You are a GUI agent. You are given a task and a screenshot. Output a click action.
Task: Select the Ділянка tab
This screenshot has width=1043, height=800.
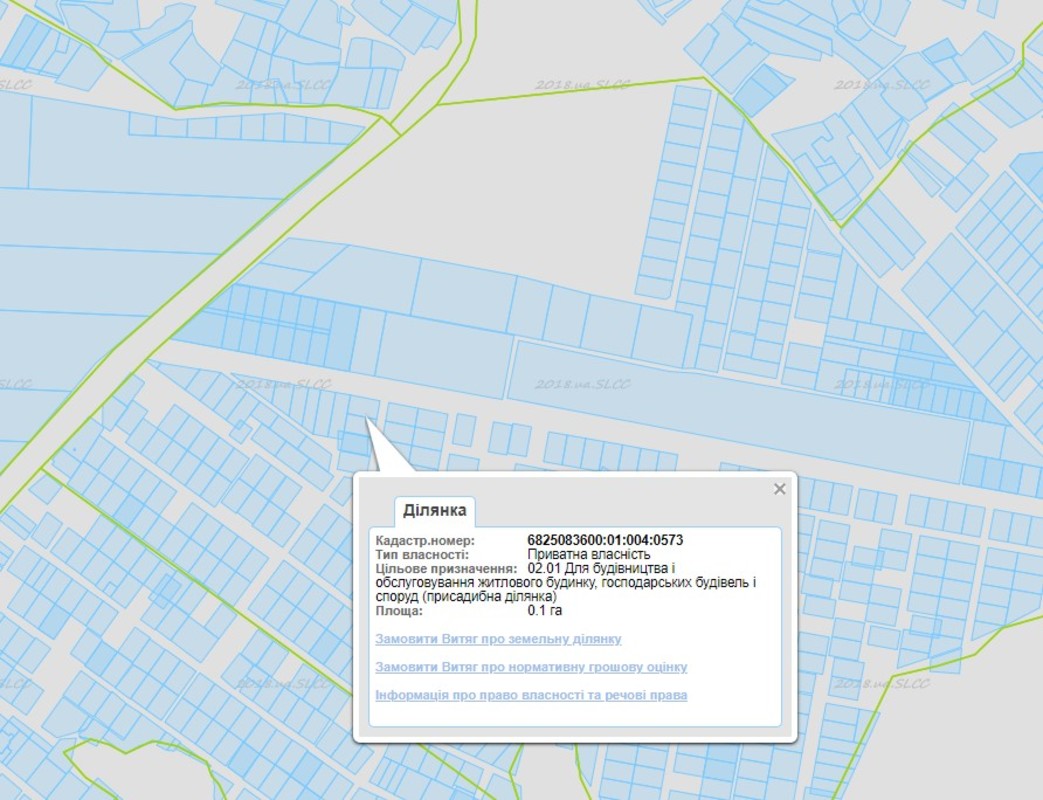[434, 511]
